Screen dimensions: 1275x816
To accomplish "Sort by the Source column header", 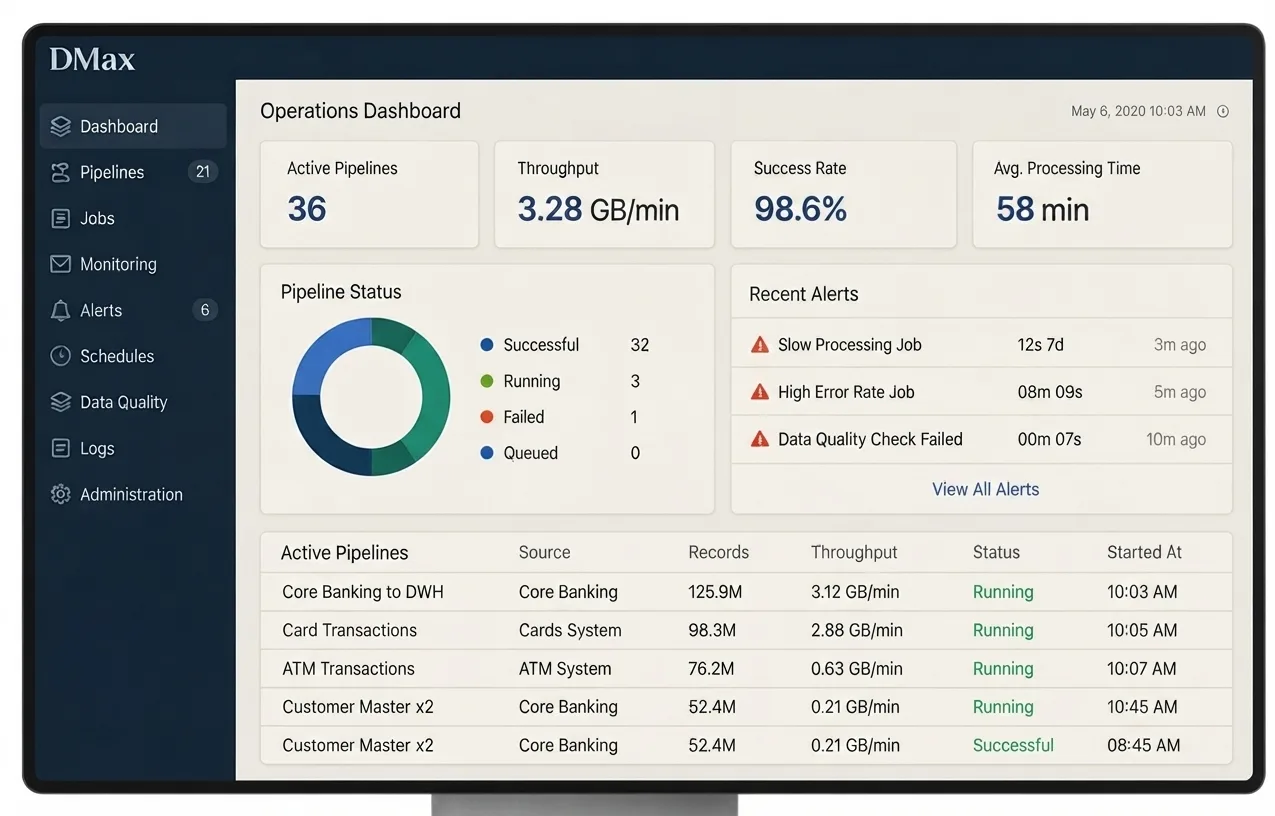I will (544, 552).
